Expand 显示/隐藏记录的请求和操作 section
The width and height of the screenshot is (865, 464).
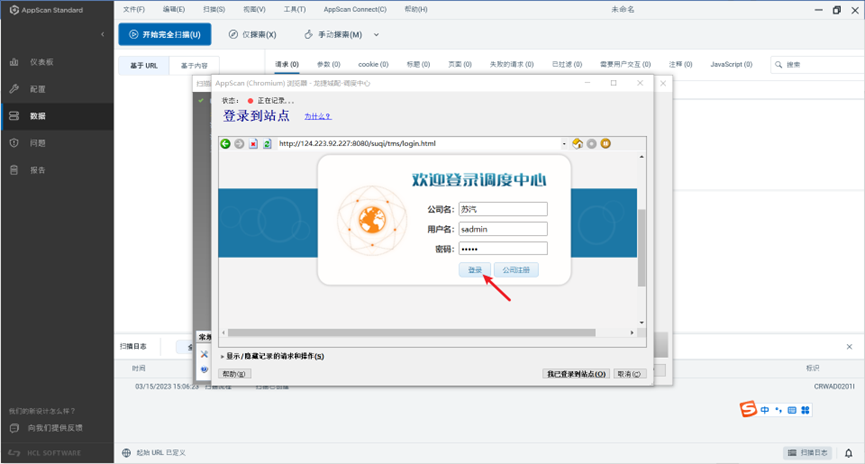(x=273, y=356)
